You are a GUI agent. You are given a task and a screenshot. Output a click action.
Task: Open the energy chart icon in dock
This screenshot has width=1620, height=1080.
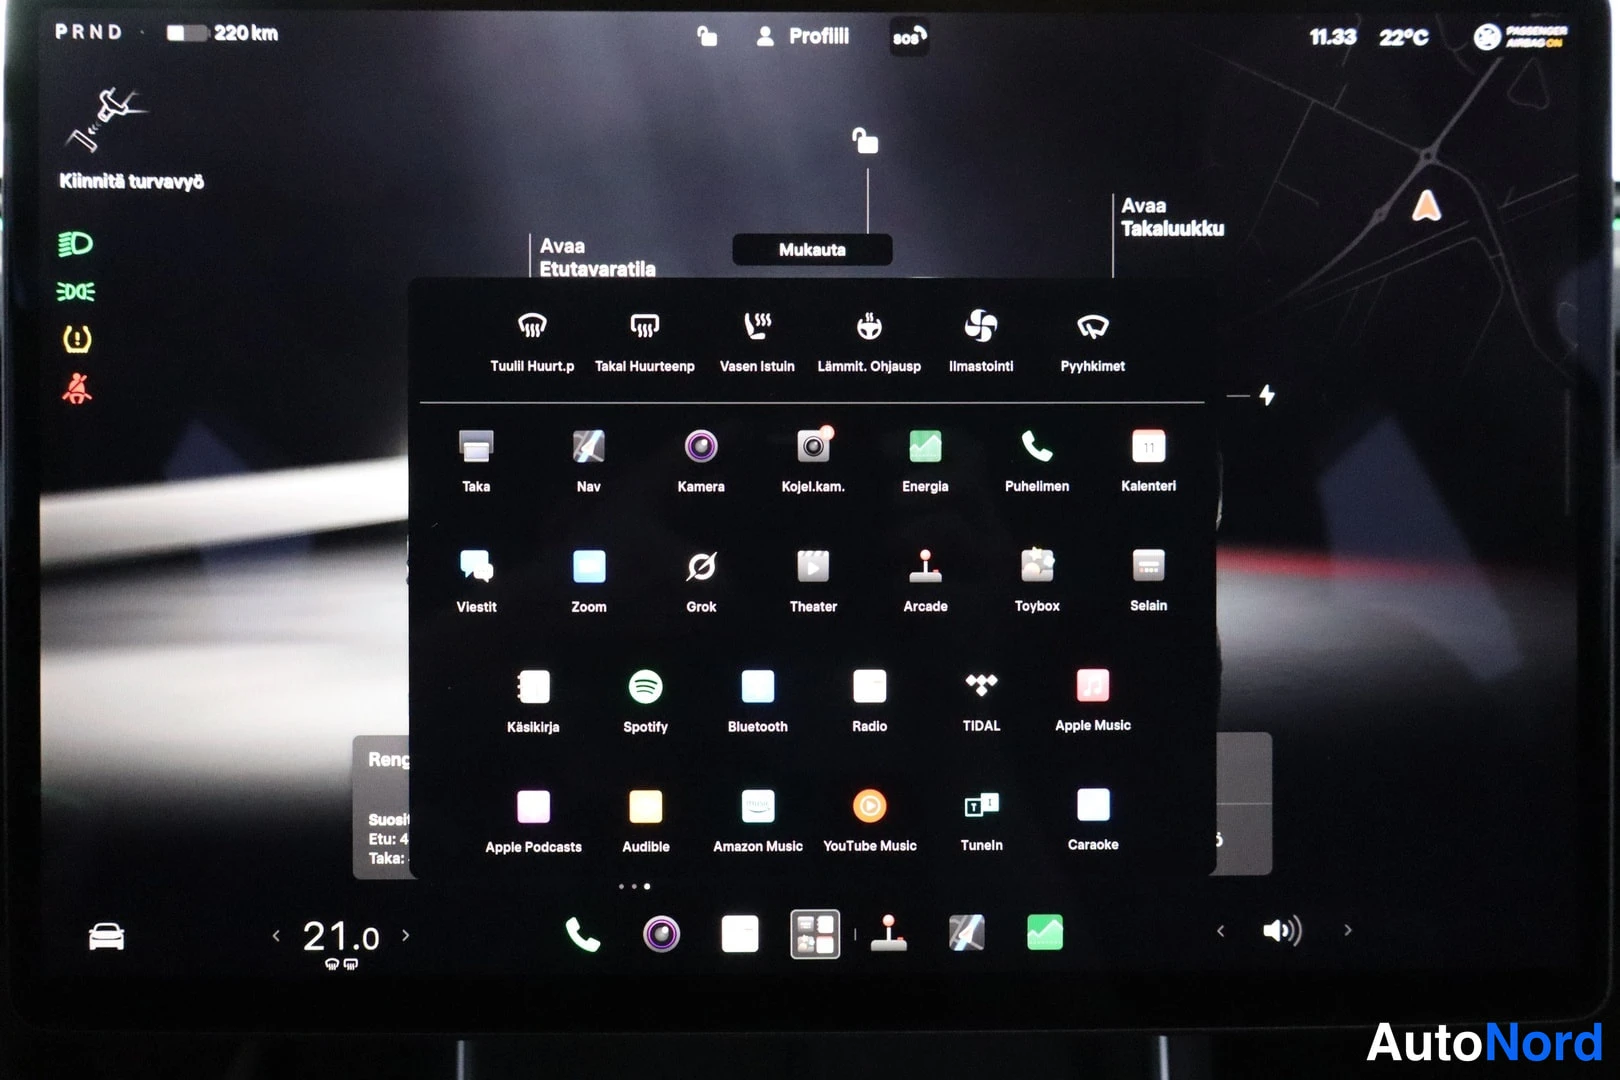[1045, 934]
